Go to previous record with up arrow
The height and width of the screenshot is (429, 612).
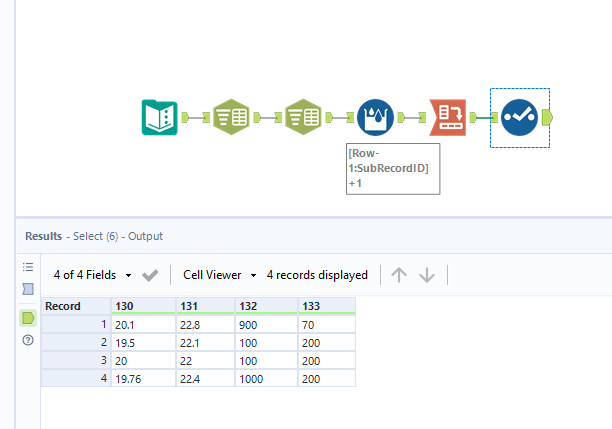point(399,275)
